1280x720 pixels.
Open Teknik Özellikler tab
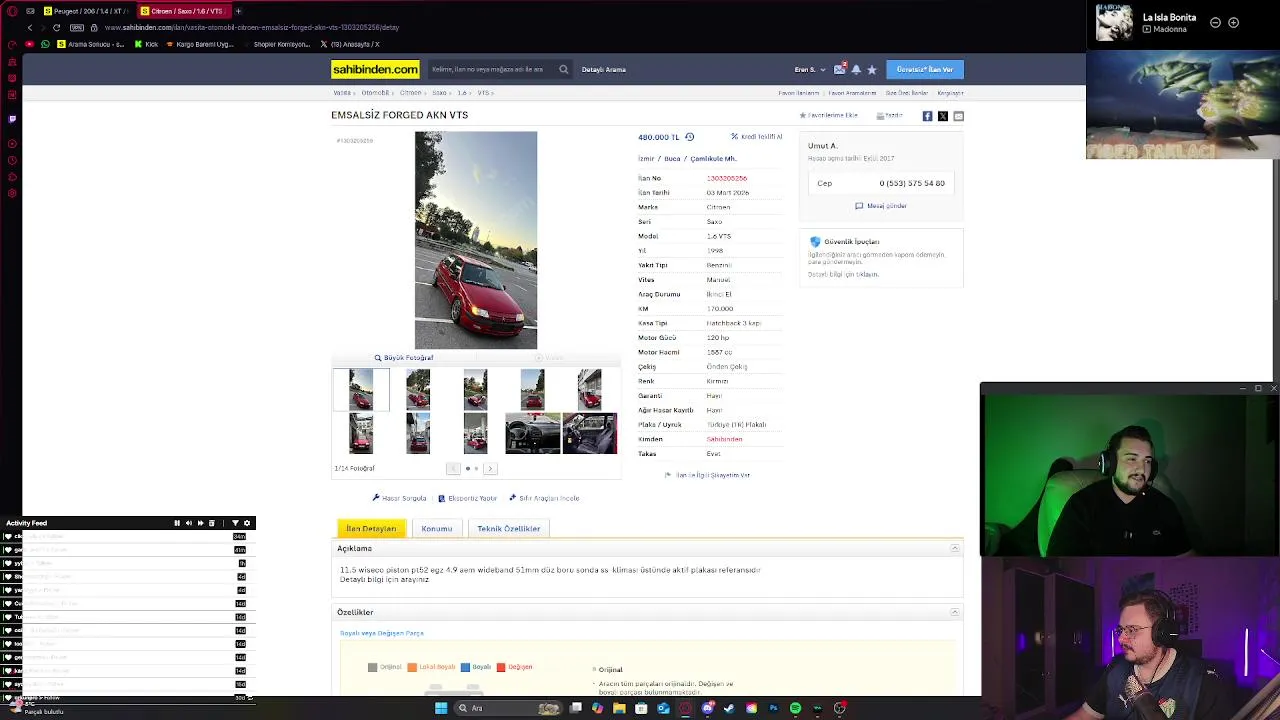pyautogui.click(x=508, y=528)
